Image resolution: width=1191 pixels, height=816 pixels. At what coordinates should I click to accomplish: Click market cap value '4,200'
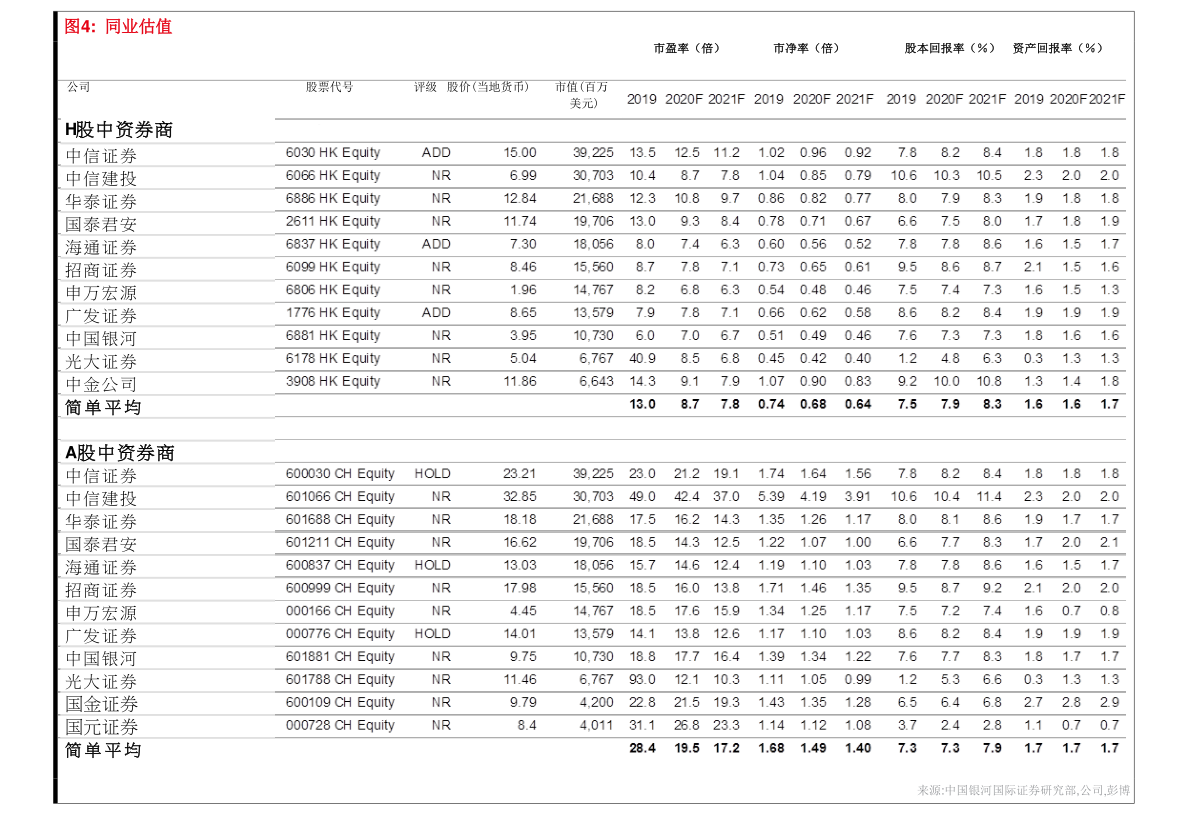click(596, 702)
